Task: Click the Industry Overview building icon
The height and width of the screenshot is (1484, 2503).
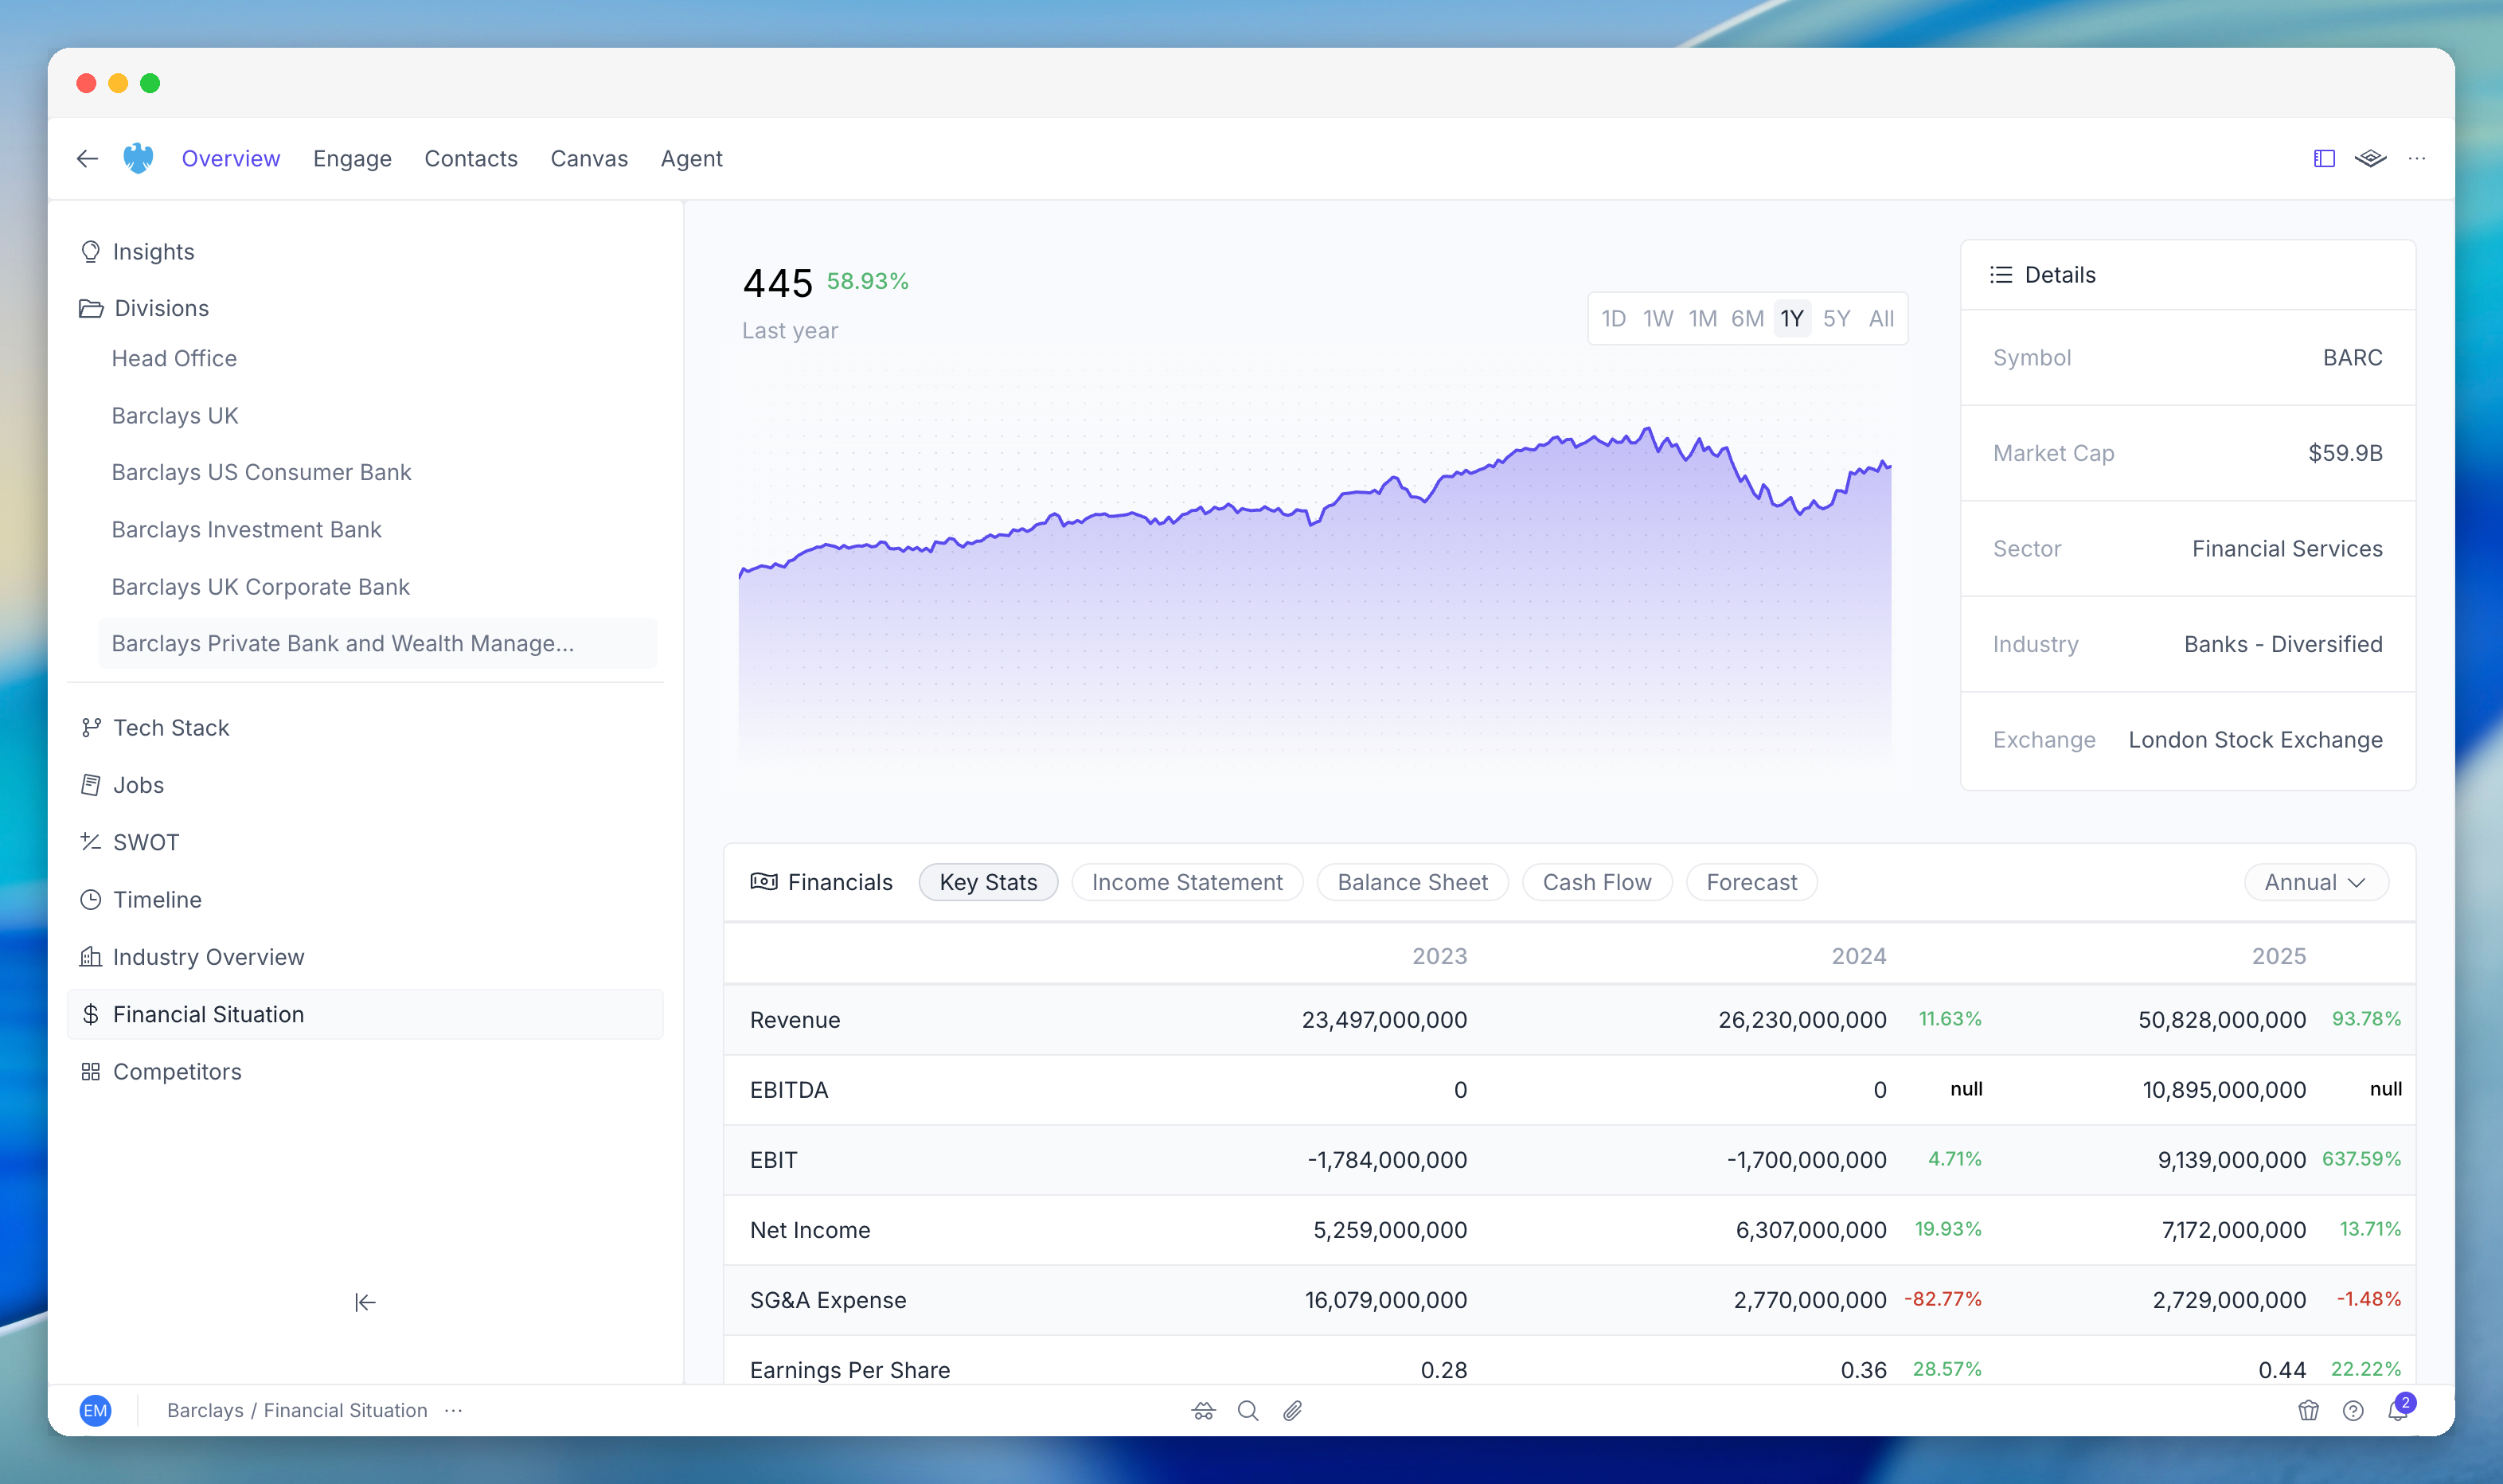Action: click(91, 957)
